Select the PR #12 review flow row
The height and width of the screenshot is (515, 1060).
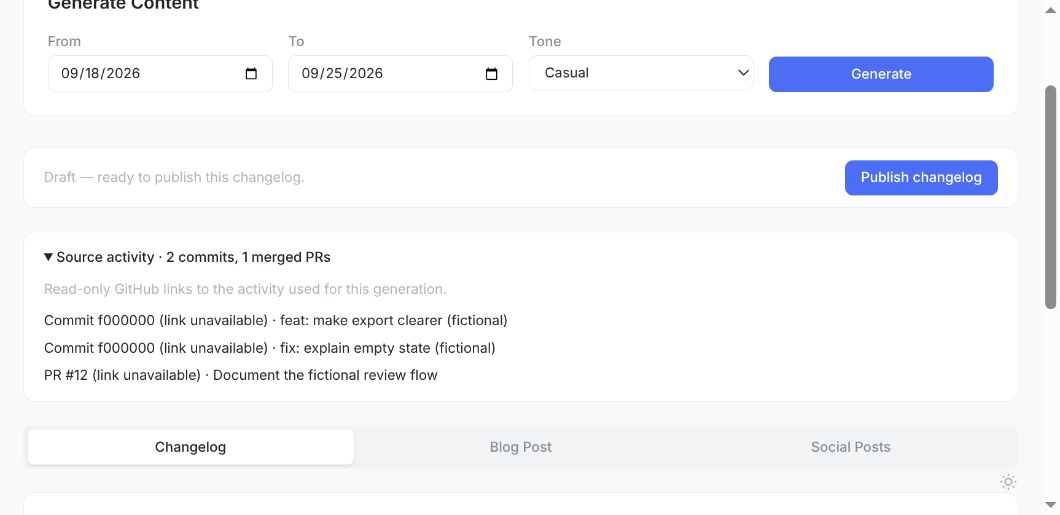point(241,375)
